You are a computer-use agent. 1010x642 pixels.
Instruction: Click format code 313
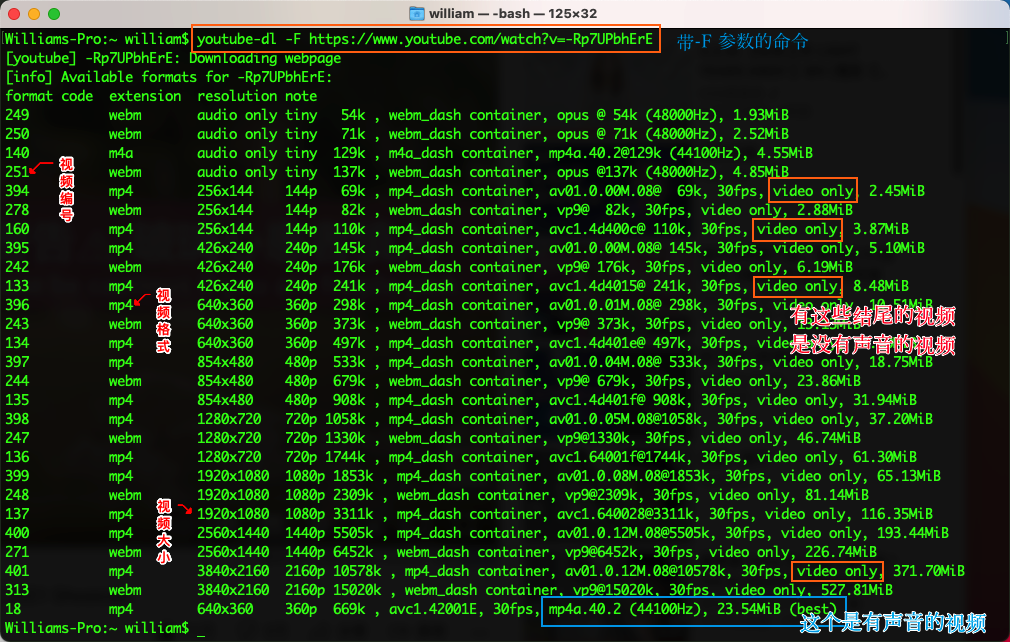point(17,590)
